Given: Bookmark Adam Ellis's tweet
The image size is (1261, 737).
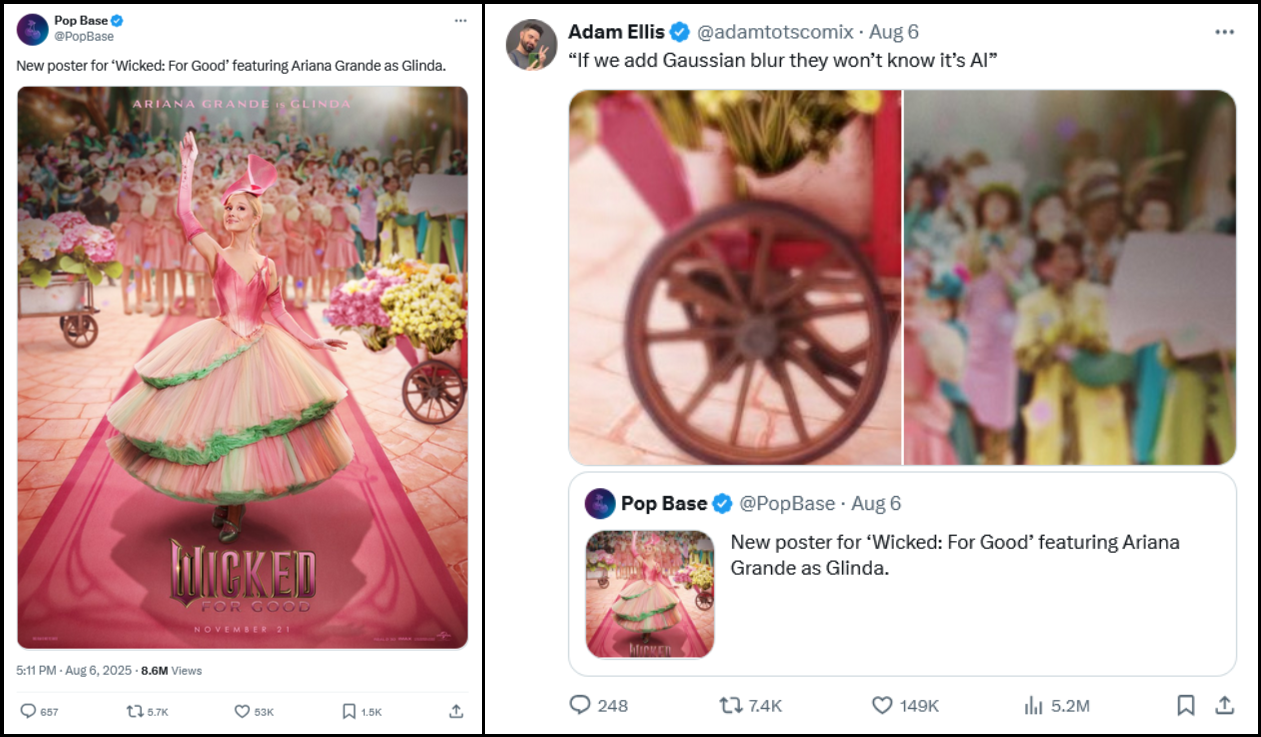Looking at the screenshot, I should (x=1186, y=705).
